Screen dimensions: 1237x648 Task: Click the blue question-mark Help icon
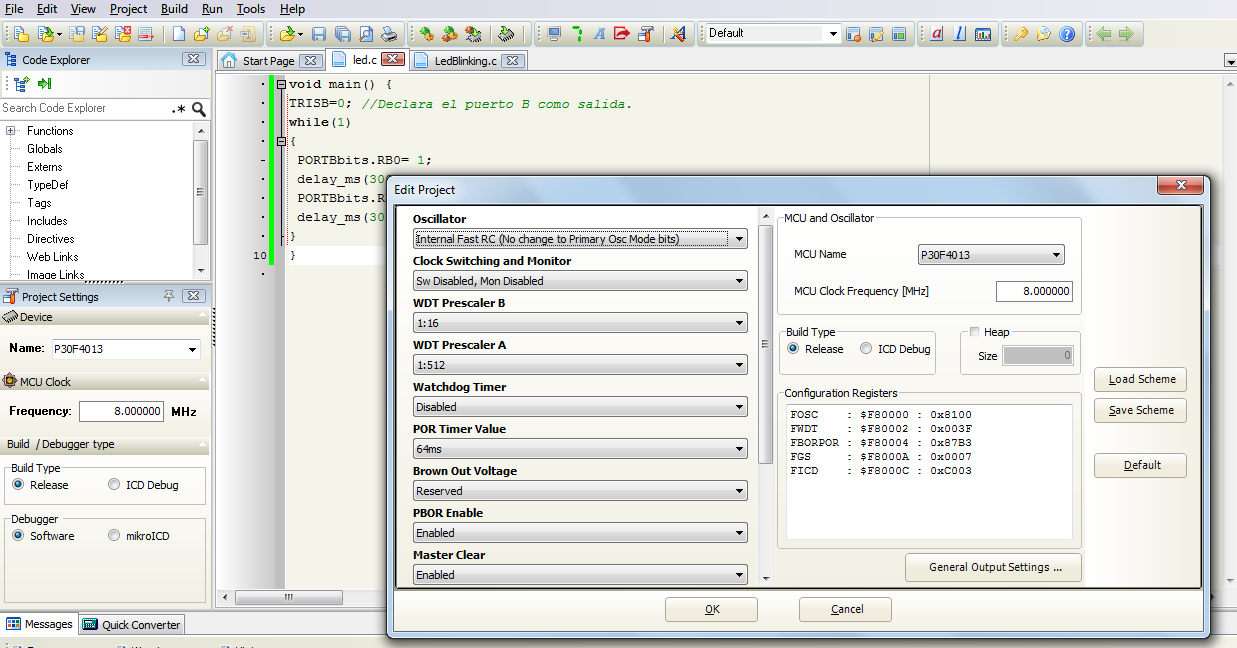tap(1067, 34)
